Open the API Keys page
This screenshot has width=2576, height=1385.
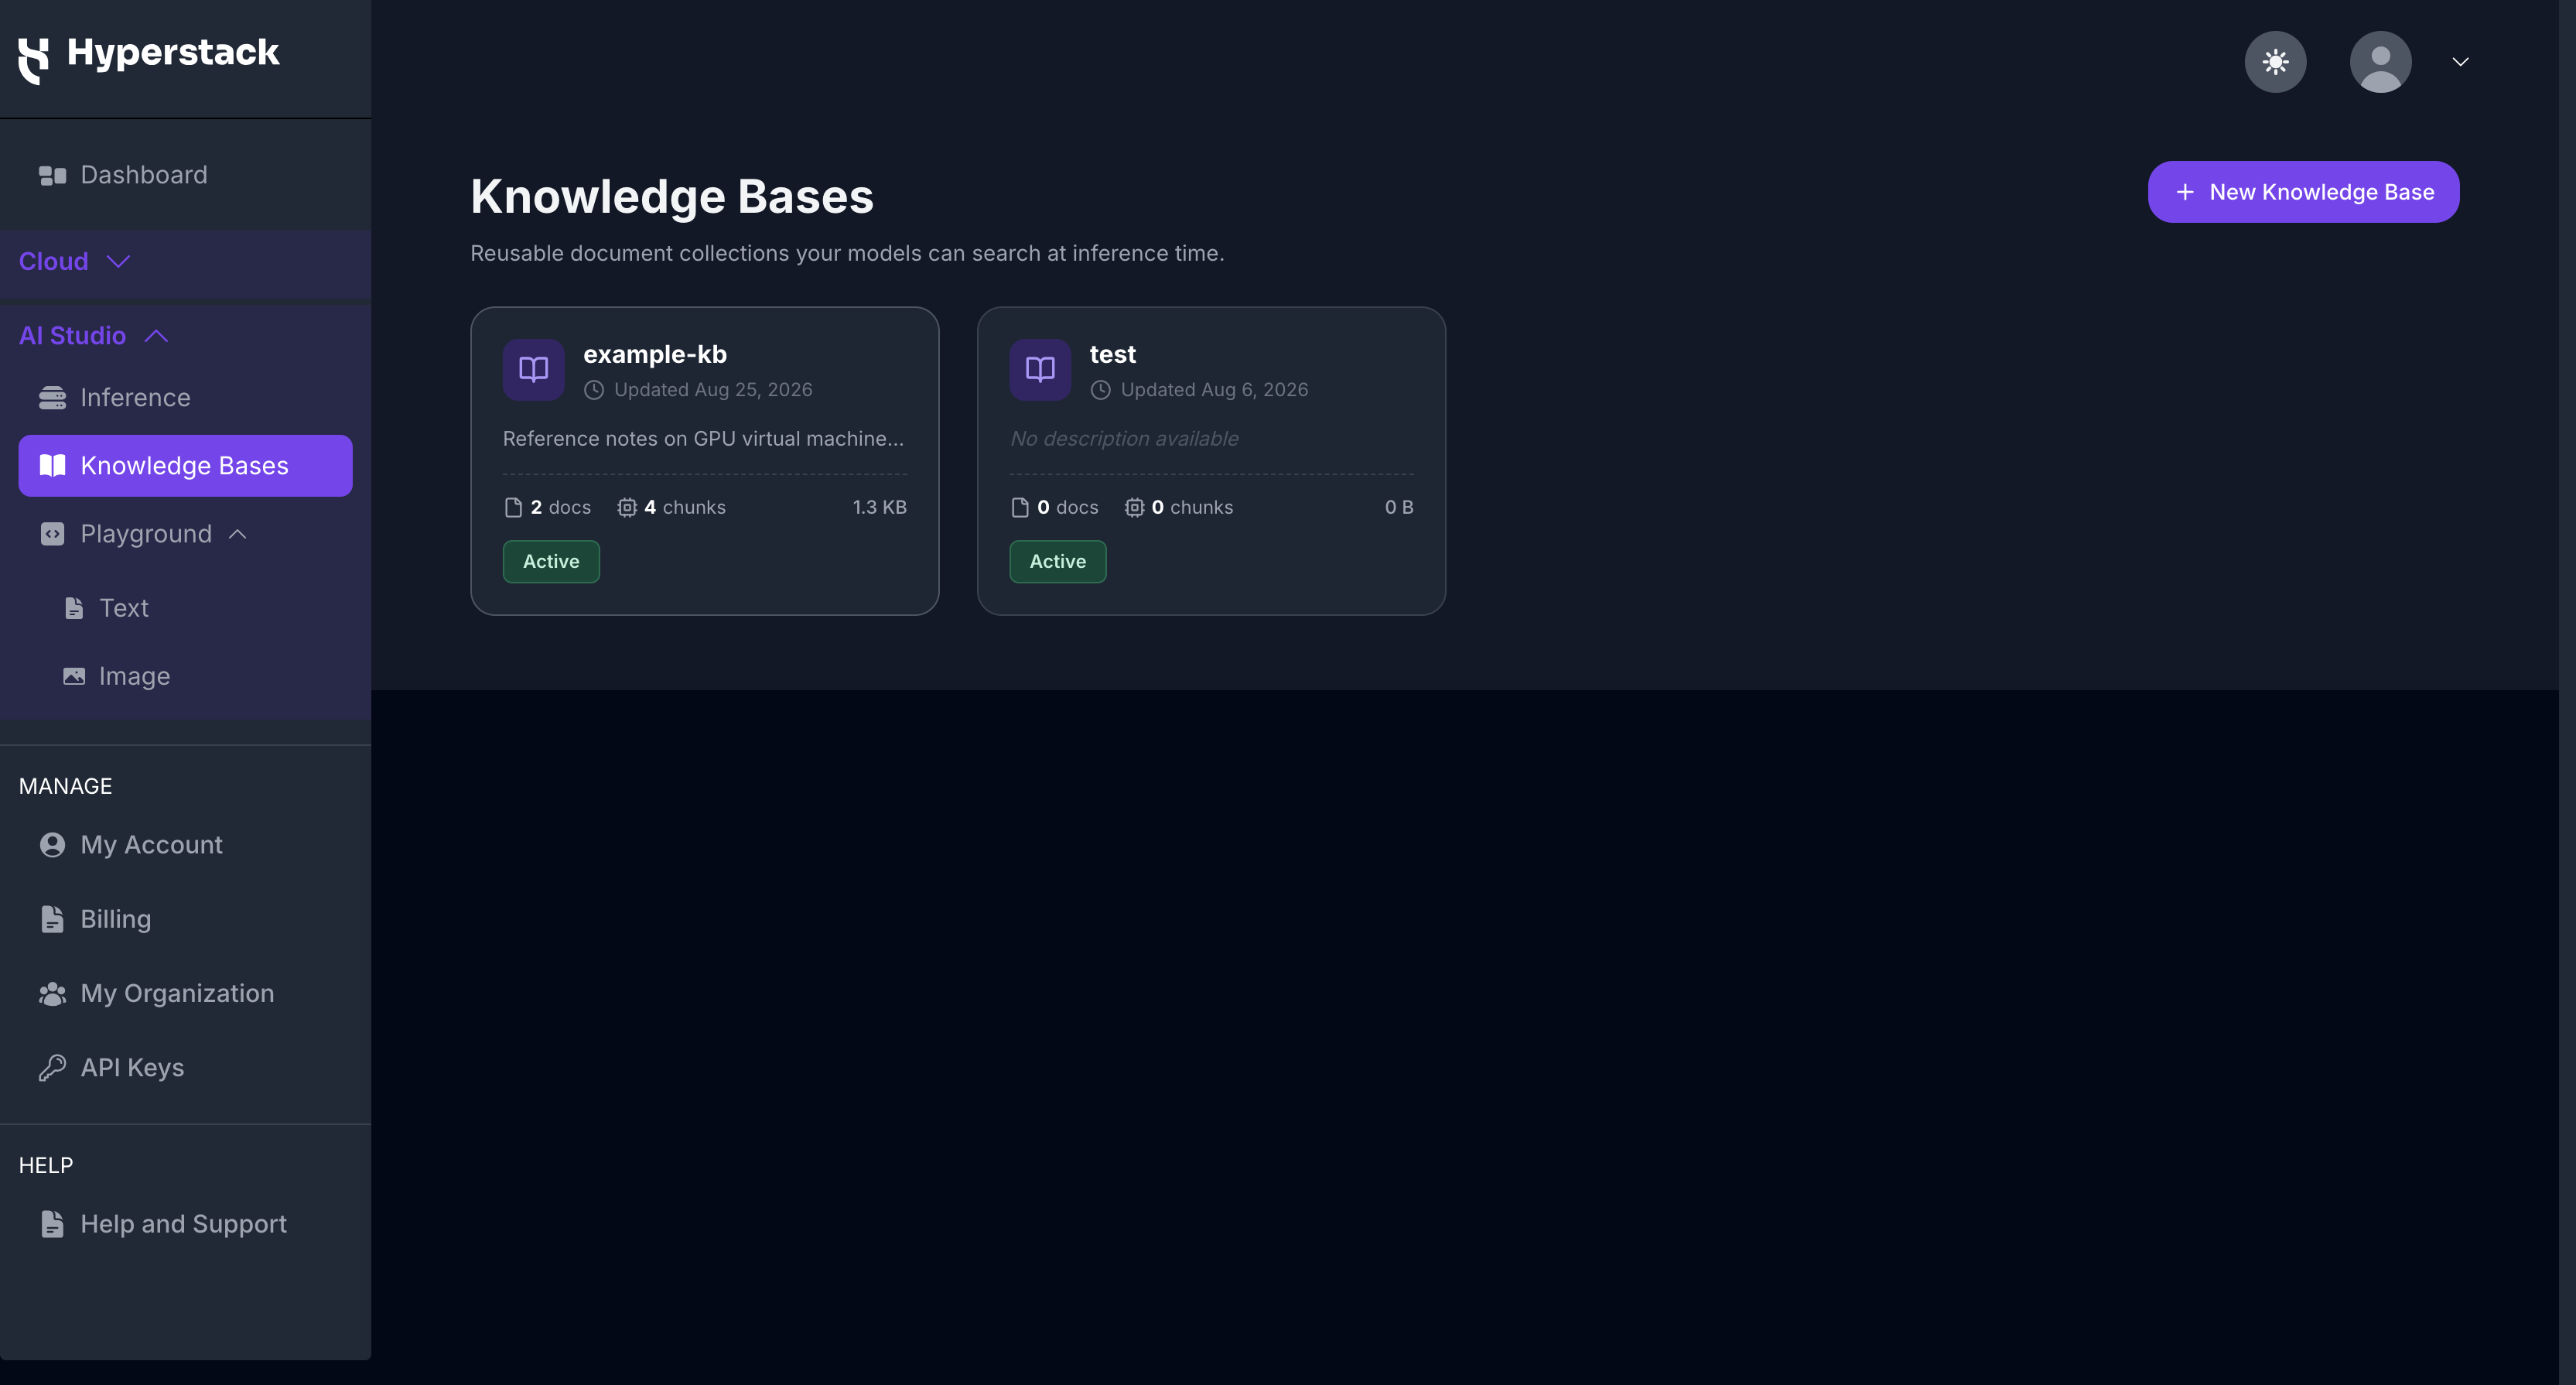132,1068
